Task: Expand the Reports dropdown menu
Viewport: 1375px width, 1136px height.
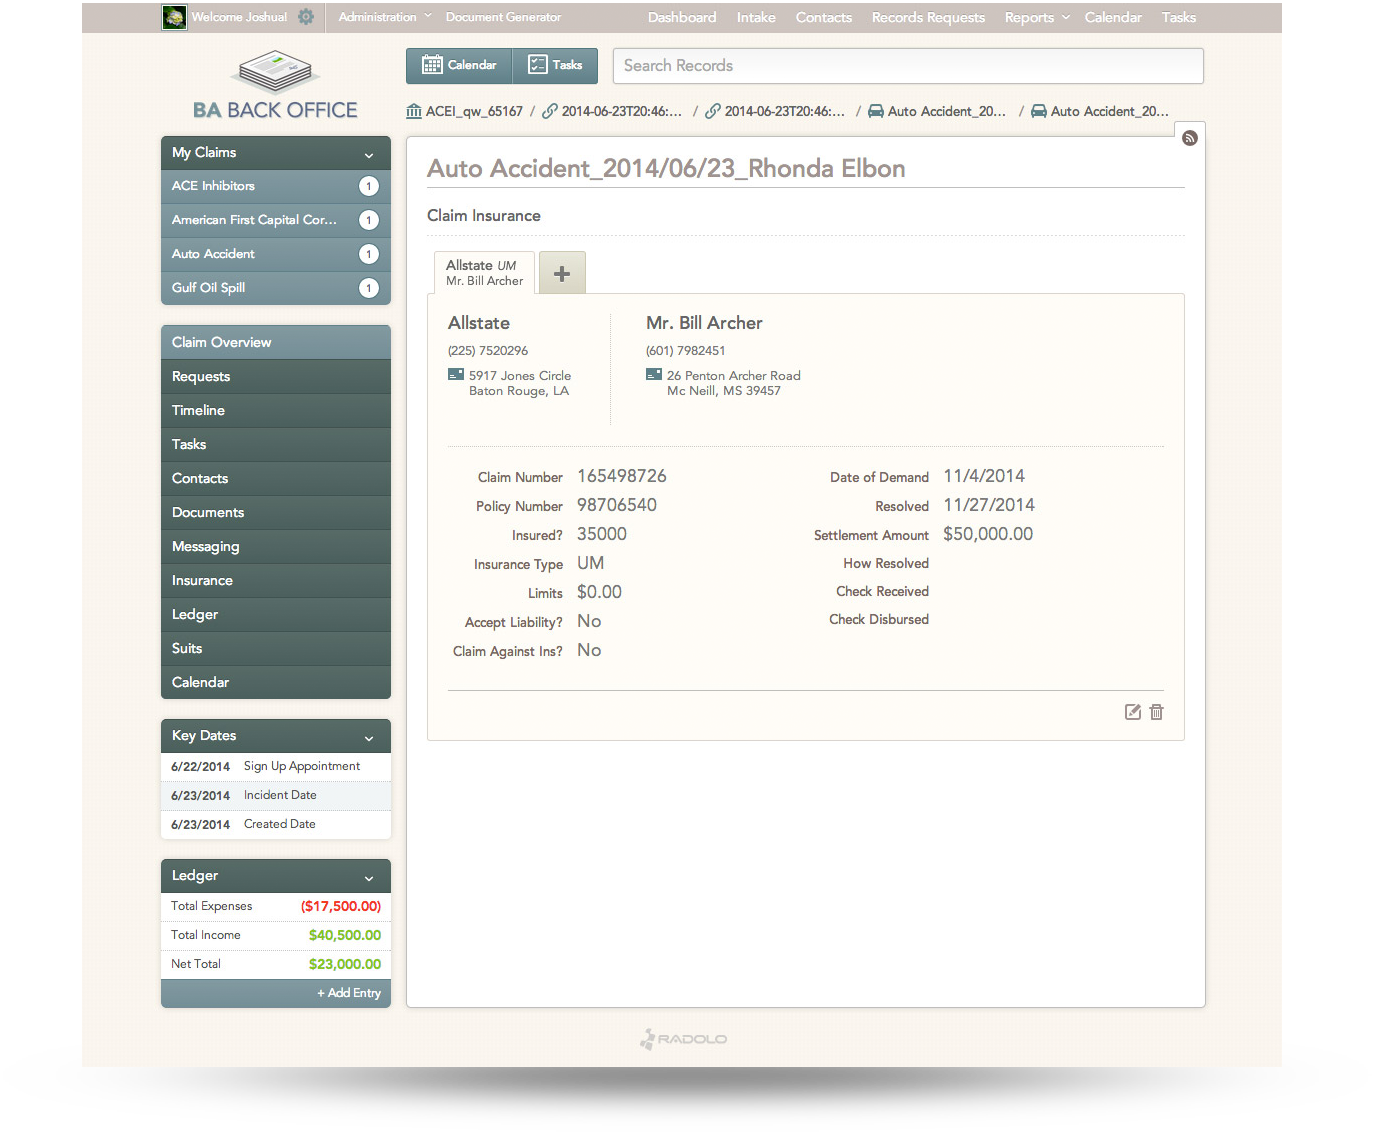Action: point(1037,17)
